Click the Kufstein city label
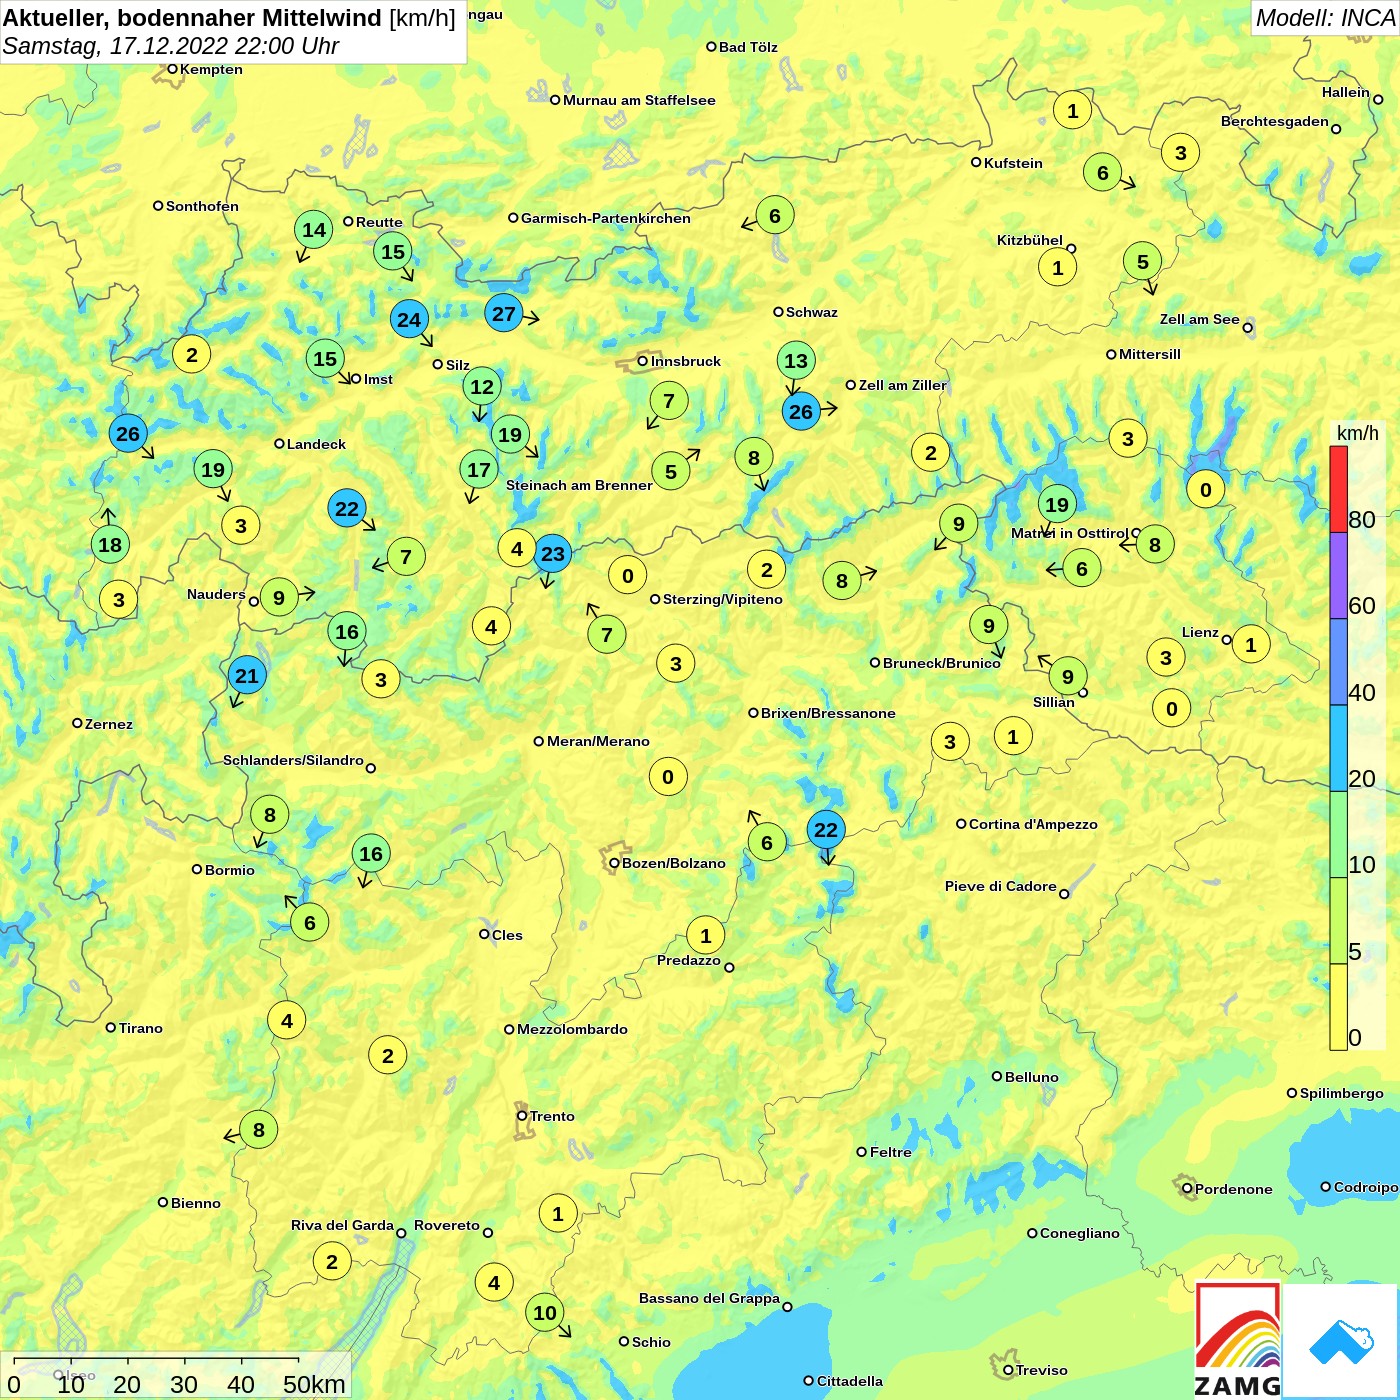The height and width of the screenshot is (1400, 1400). 1013,163
